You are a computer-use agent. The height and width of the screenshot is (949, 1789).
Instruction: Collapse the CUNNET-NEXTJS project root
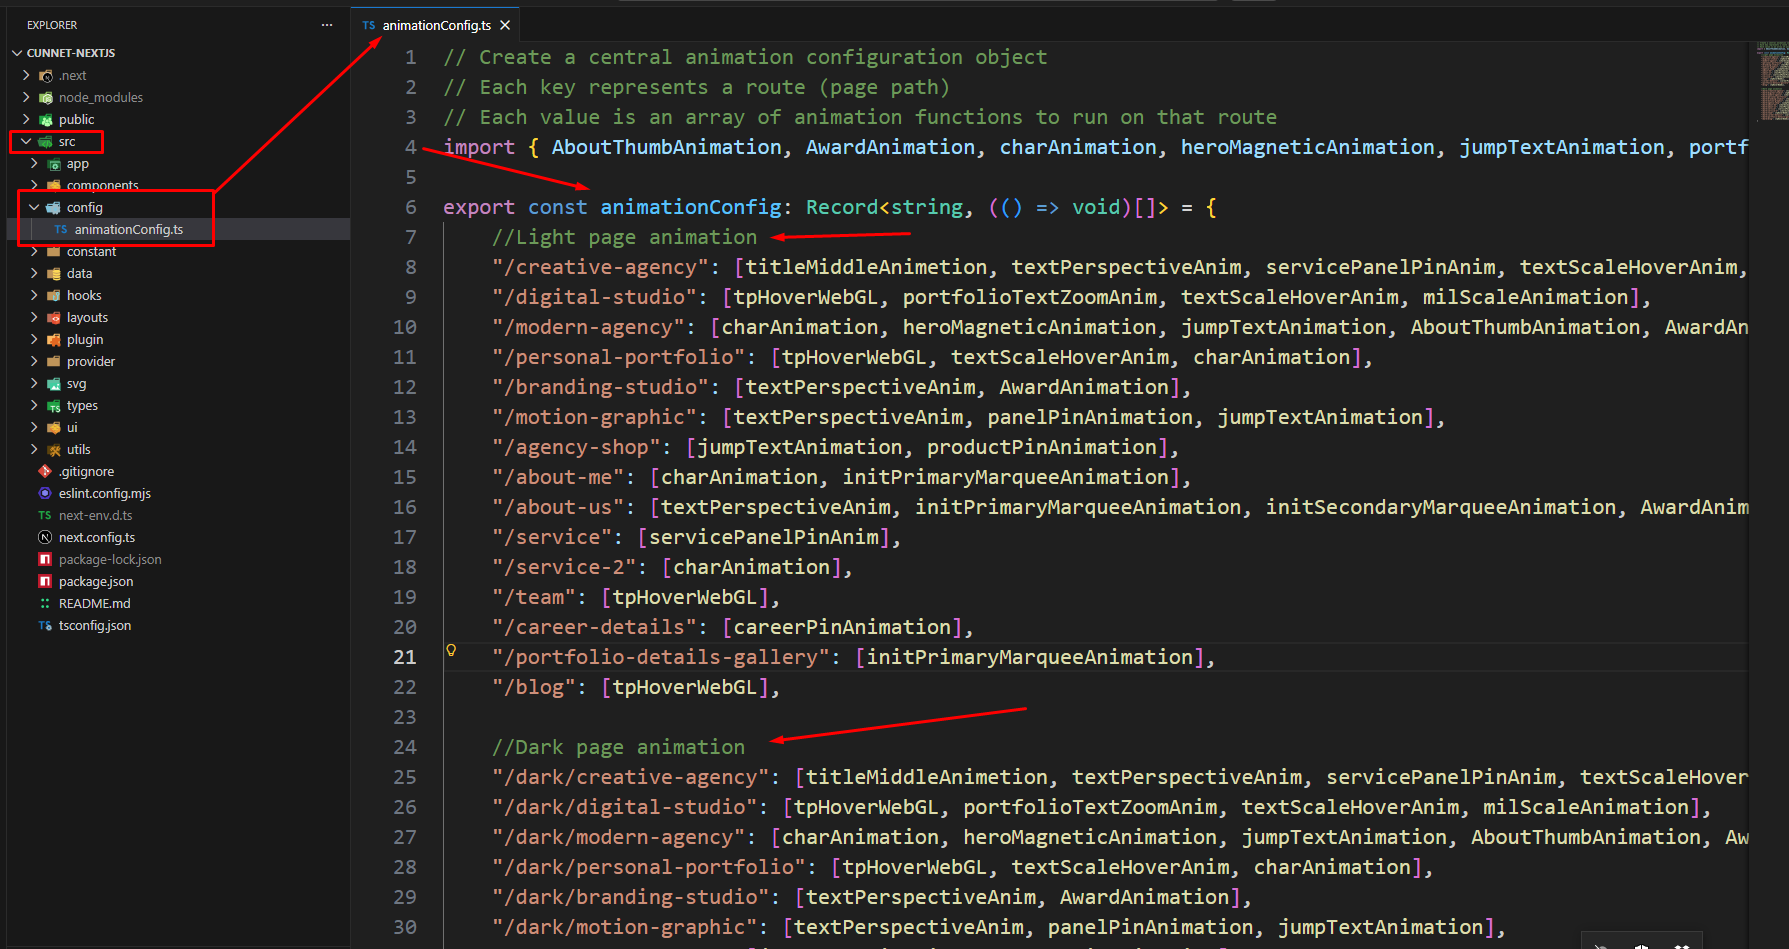coord(17,53)
